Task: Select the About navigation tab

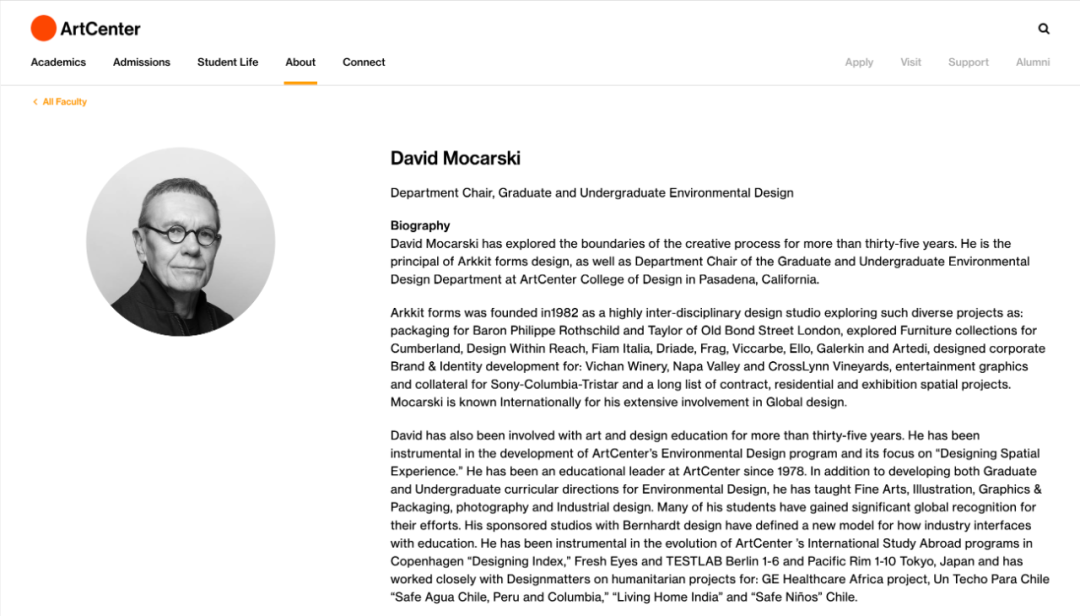Action: click(x=300, y=62)
